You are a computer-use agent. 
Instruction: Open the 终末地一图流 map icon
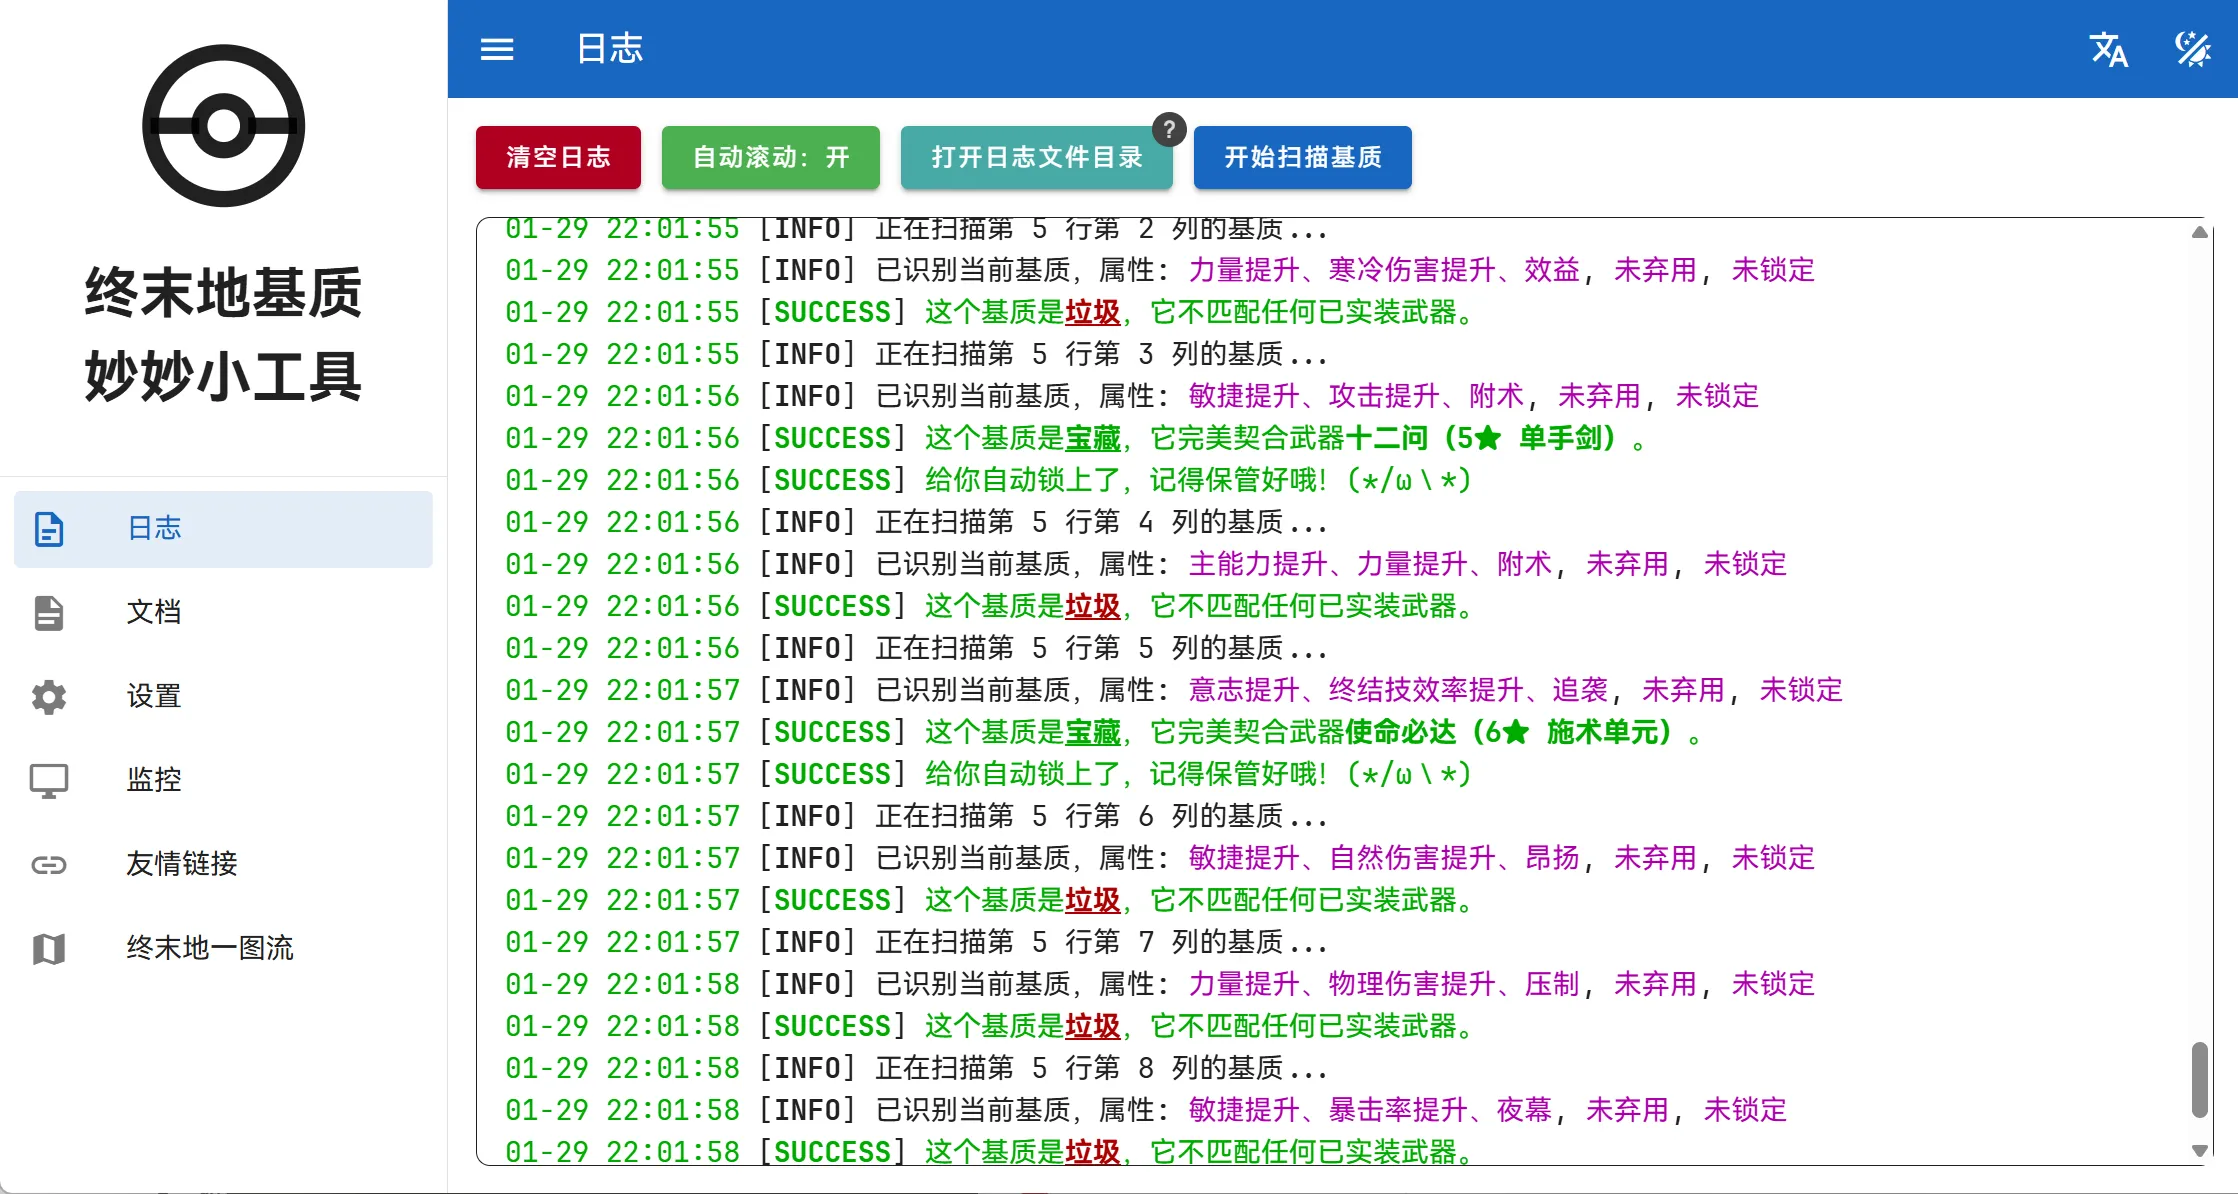pos(50,949)
